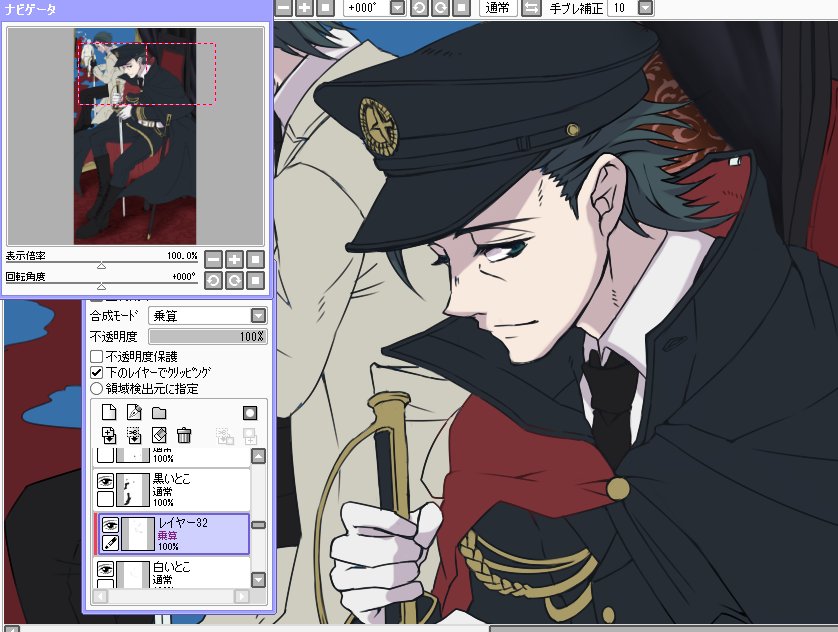Screen dimensions: 838x632
Task: Click the 手ブレ補正 value 10 field
Action: click(x=623, y=7)
